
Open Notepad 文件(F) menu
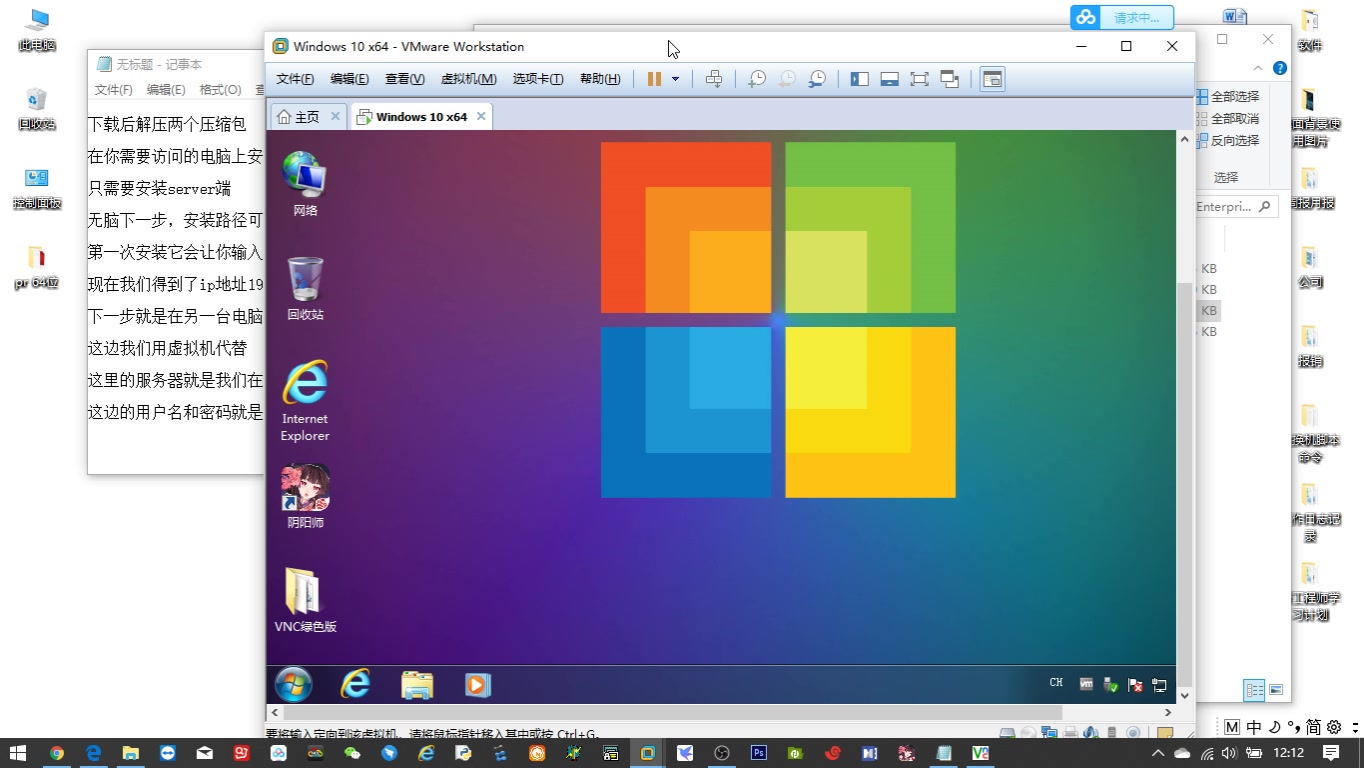pos(114,90)
